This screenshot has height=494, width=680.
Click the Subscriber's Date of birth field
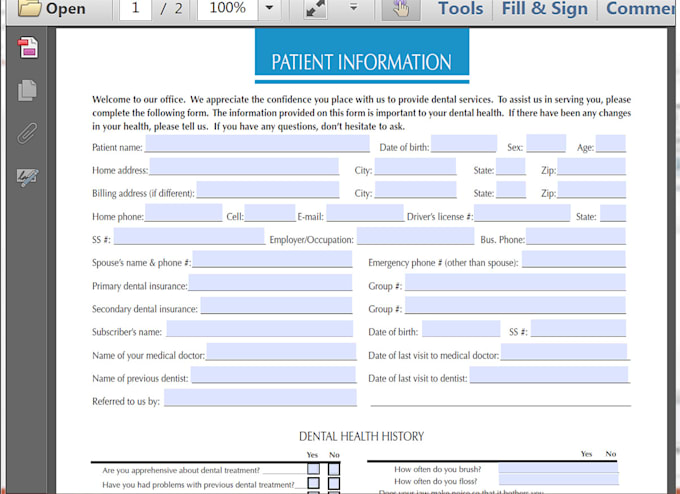(461, 328)
